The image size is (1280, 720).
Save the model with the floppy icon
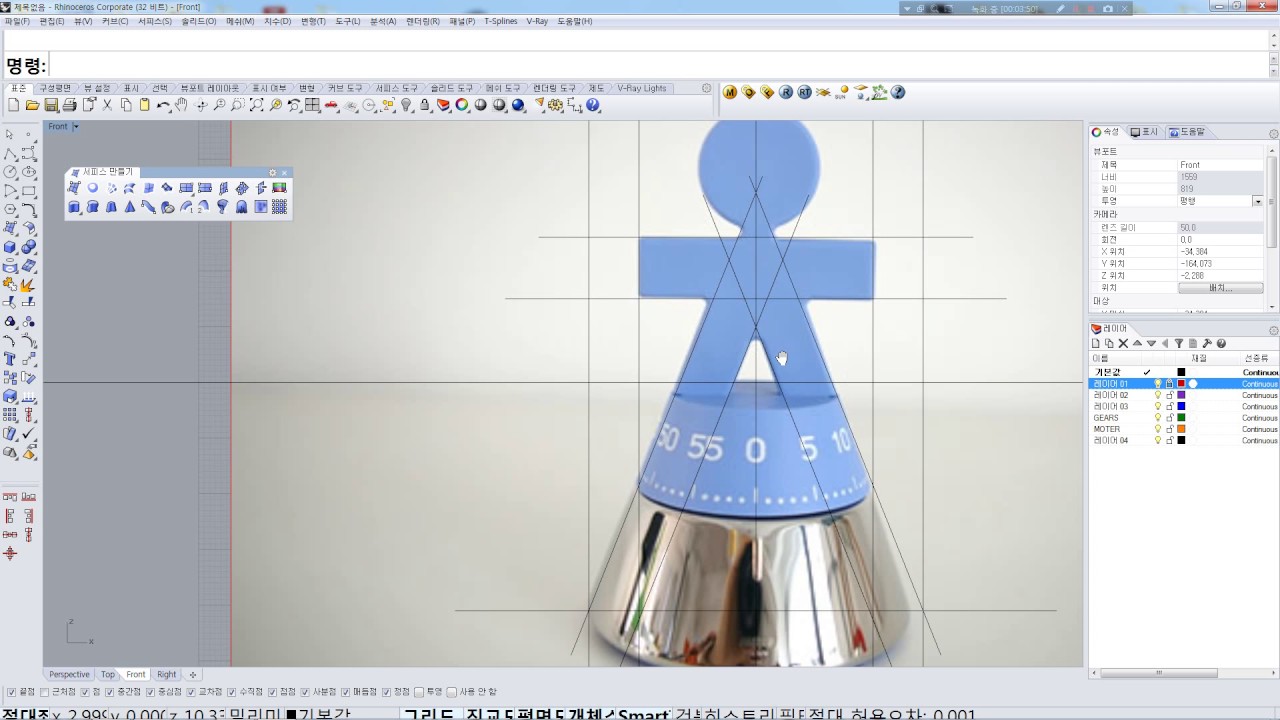(51, 105)
